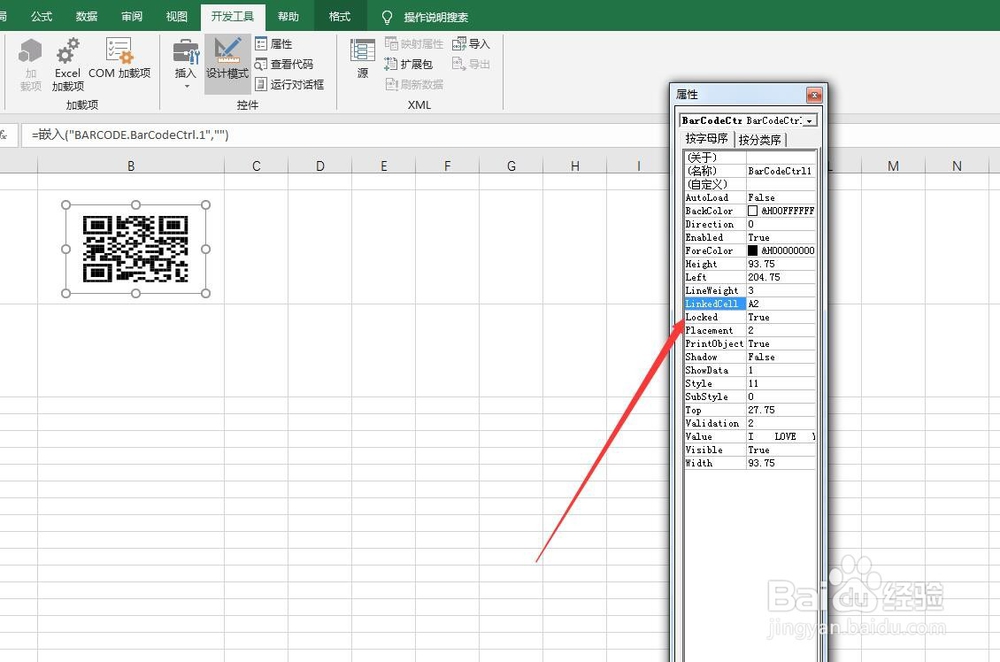Click XML Export button
The width and height of the screenshot is (1000, 662).
(x=471, y=64)
